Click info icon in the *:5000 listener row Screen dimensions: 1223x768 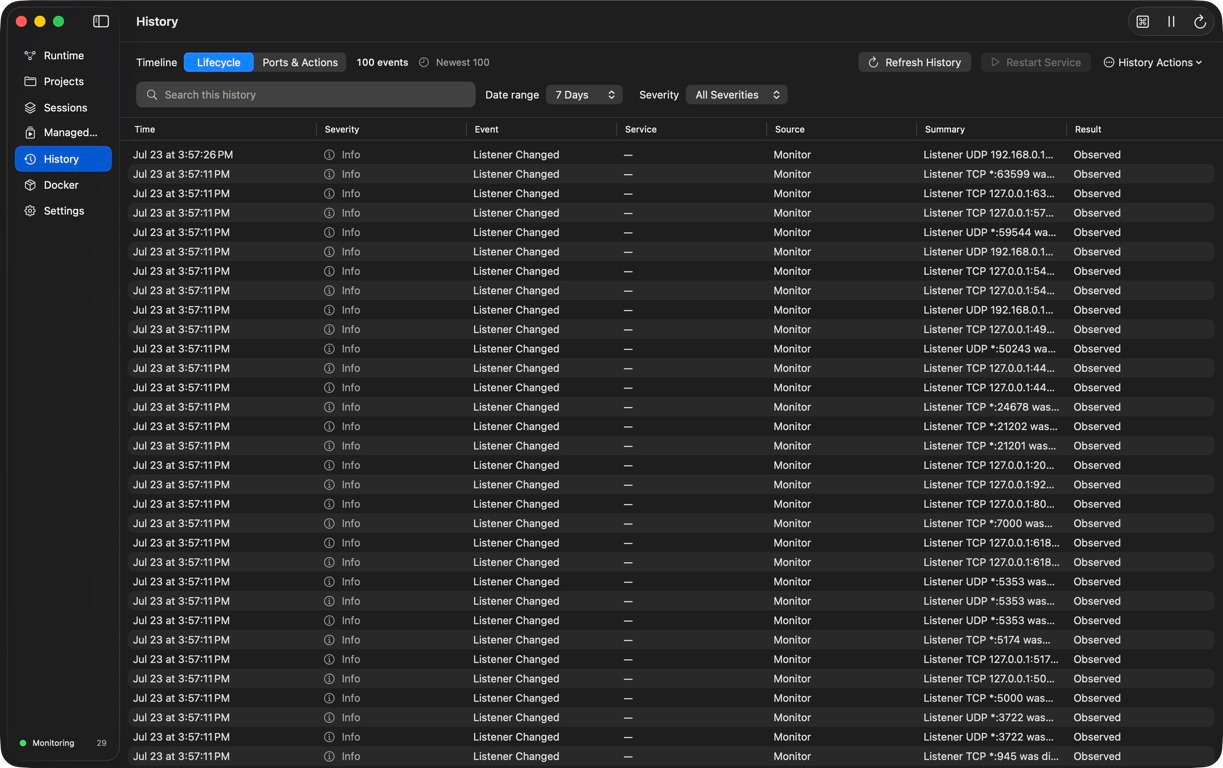329,698
